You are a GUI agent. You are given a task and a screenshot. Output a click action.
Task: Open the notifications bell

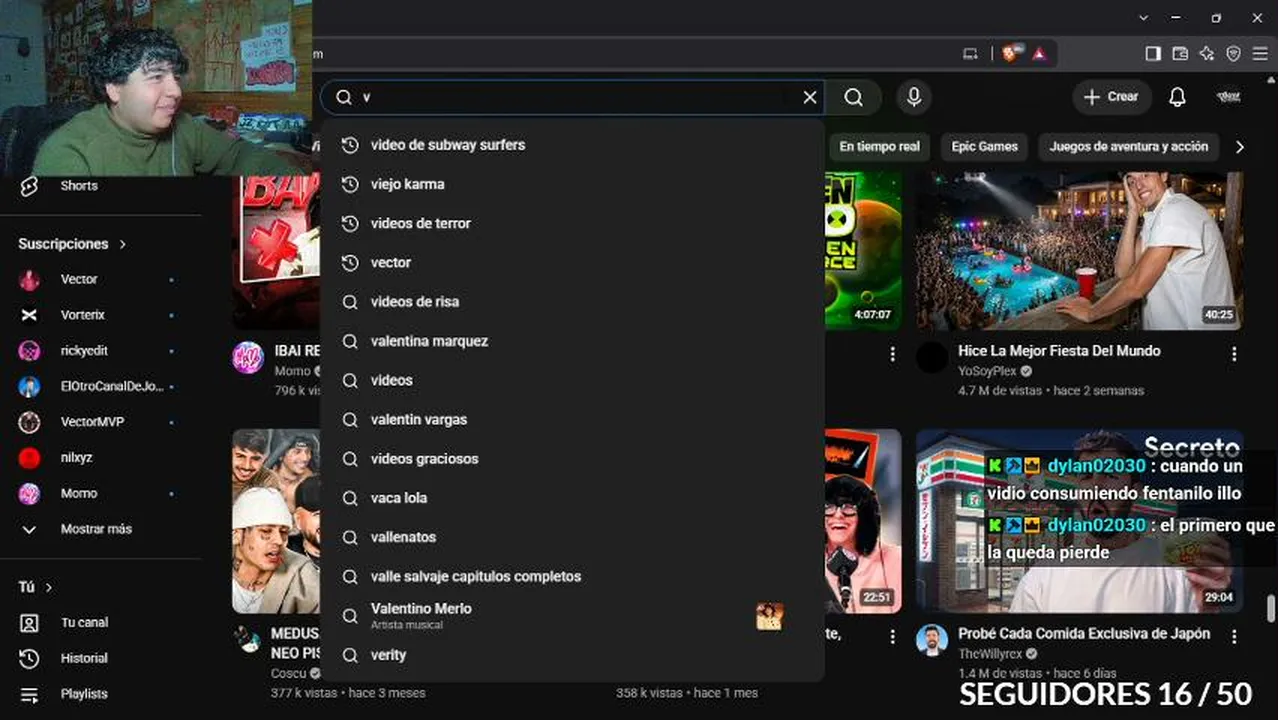tap(1177, 97)
